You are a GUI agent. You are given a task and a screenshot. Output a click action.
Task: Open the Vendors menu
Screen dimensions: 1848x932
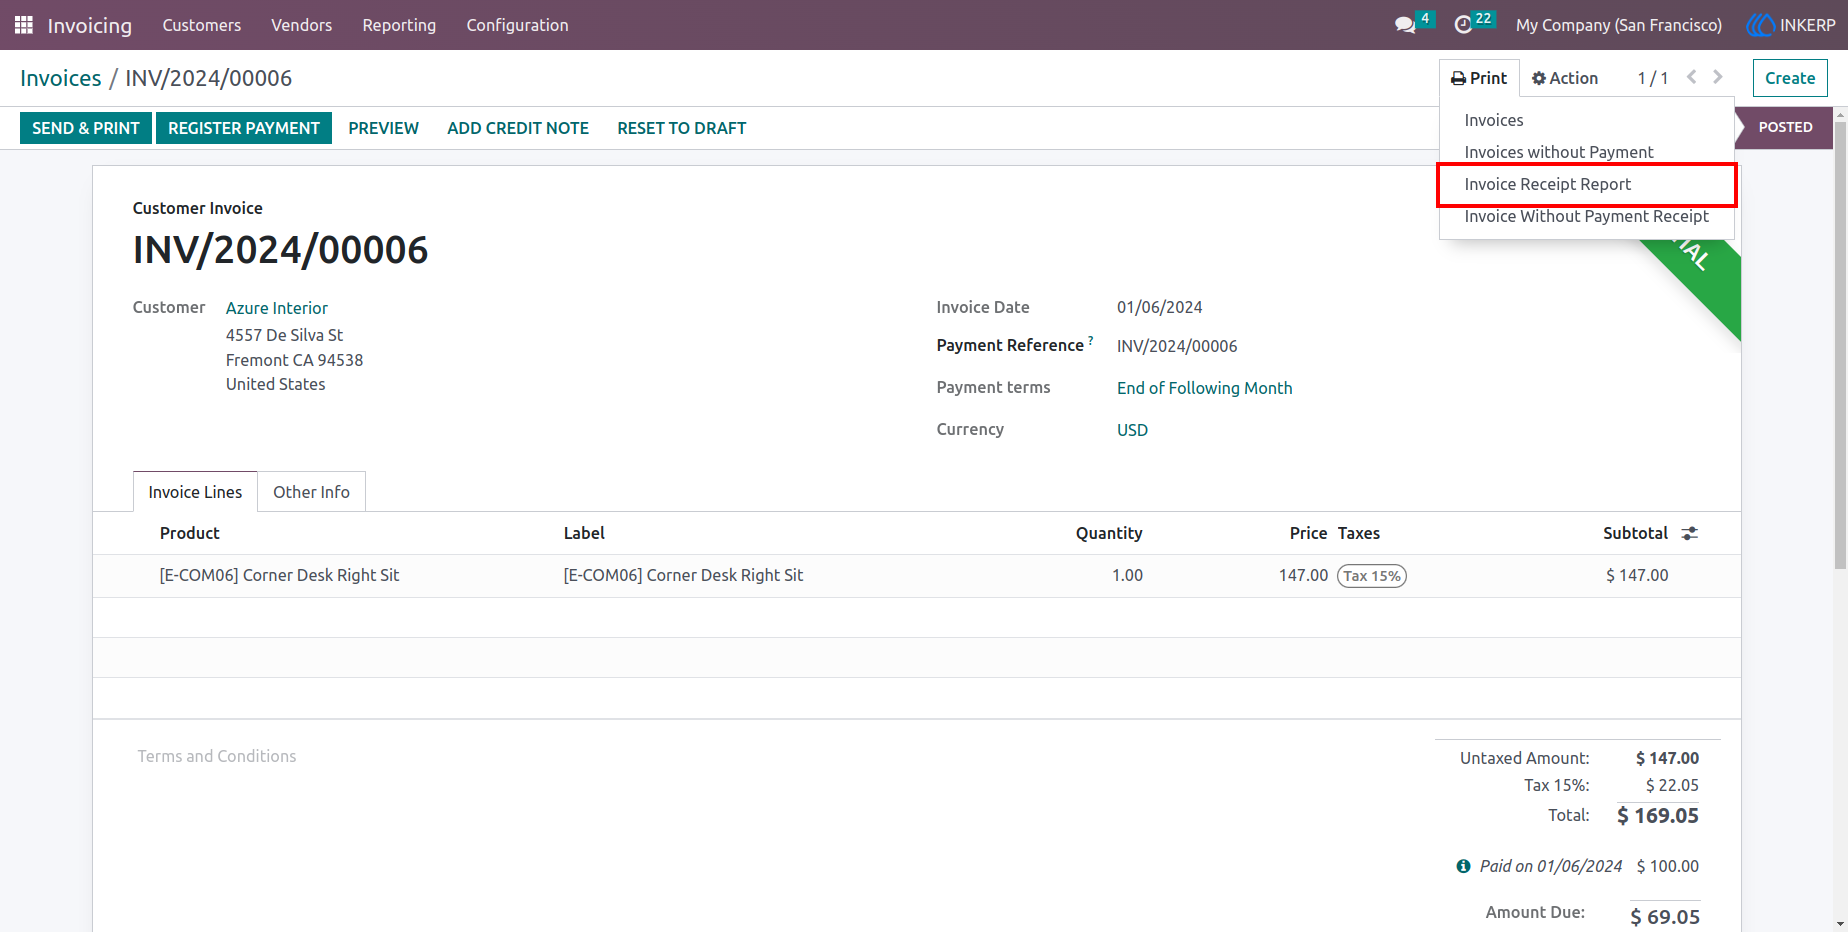click(301, 25)
